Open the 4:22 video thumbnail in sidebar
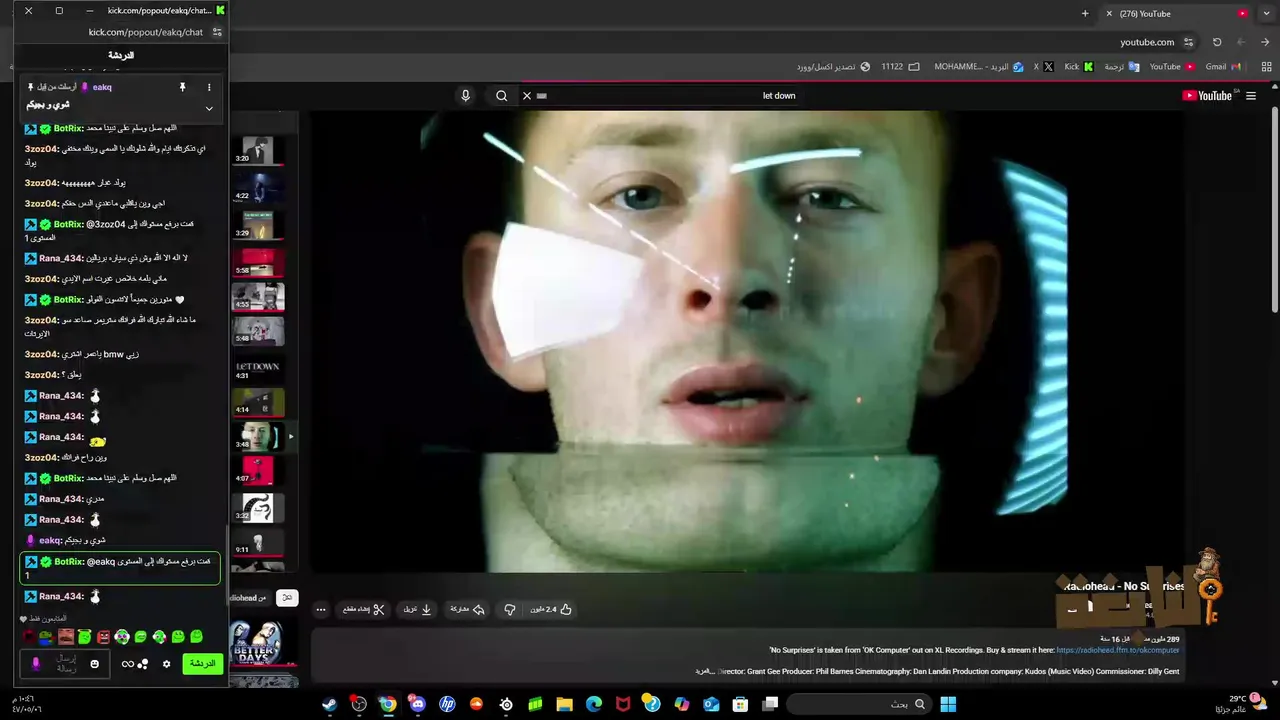Image resolution: width=1280 pixels, height=720 pixels. 258,188
